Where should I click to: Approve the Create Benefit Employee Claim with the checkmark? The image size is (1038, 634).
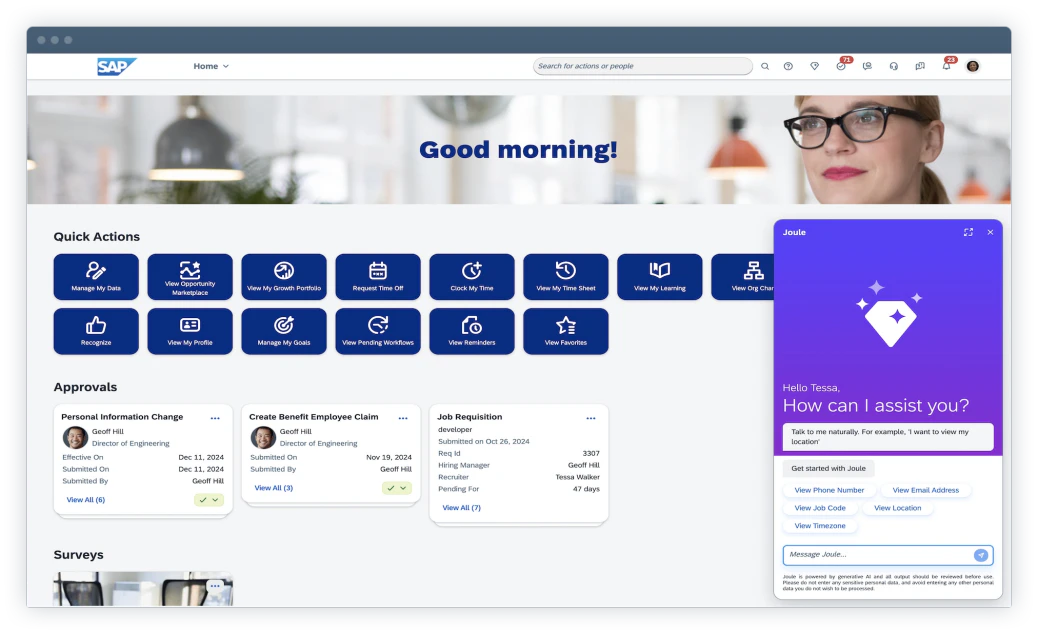[390, 488]
